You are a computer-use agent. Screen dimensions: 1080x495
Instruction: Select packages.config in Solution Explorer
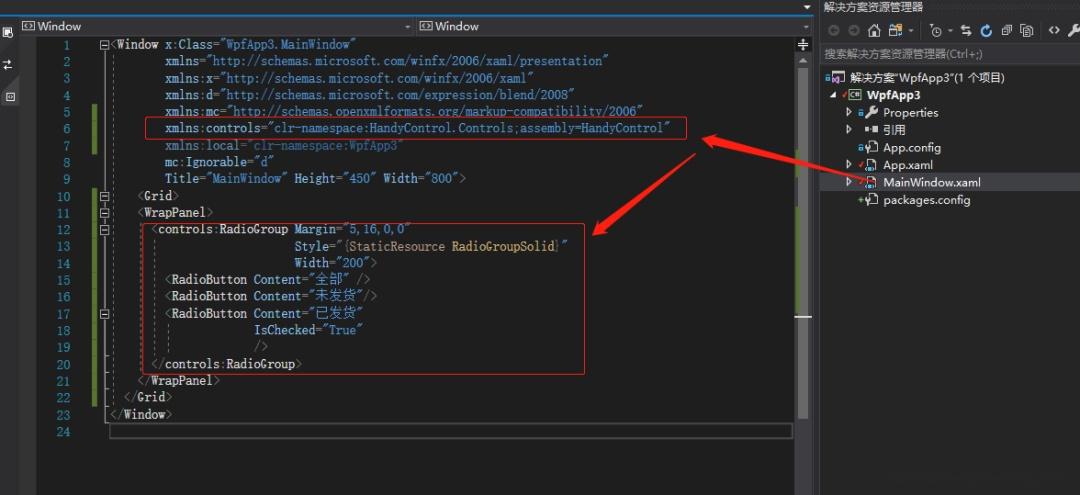click(926, 200)
